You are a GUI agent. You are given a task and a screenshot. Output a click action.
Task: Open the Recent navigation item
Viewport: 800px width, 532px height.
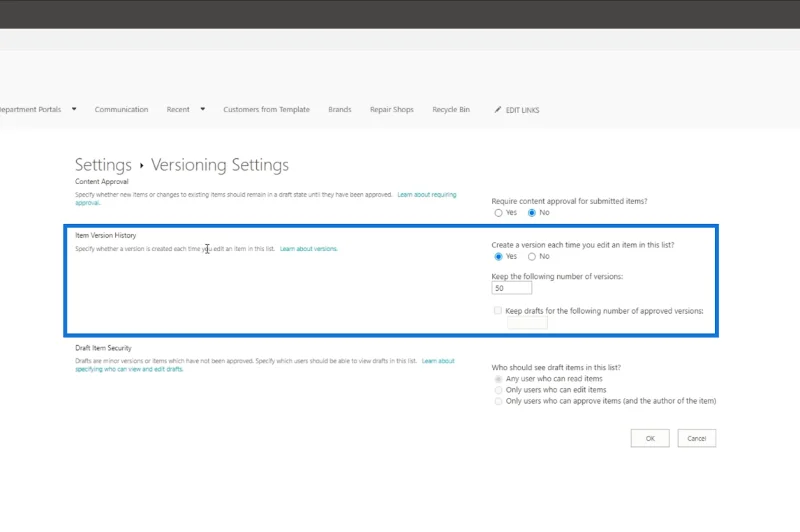coord(178,109)
